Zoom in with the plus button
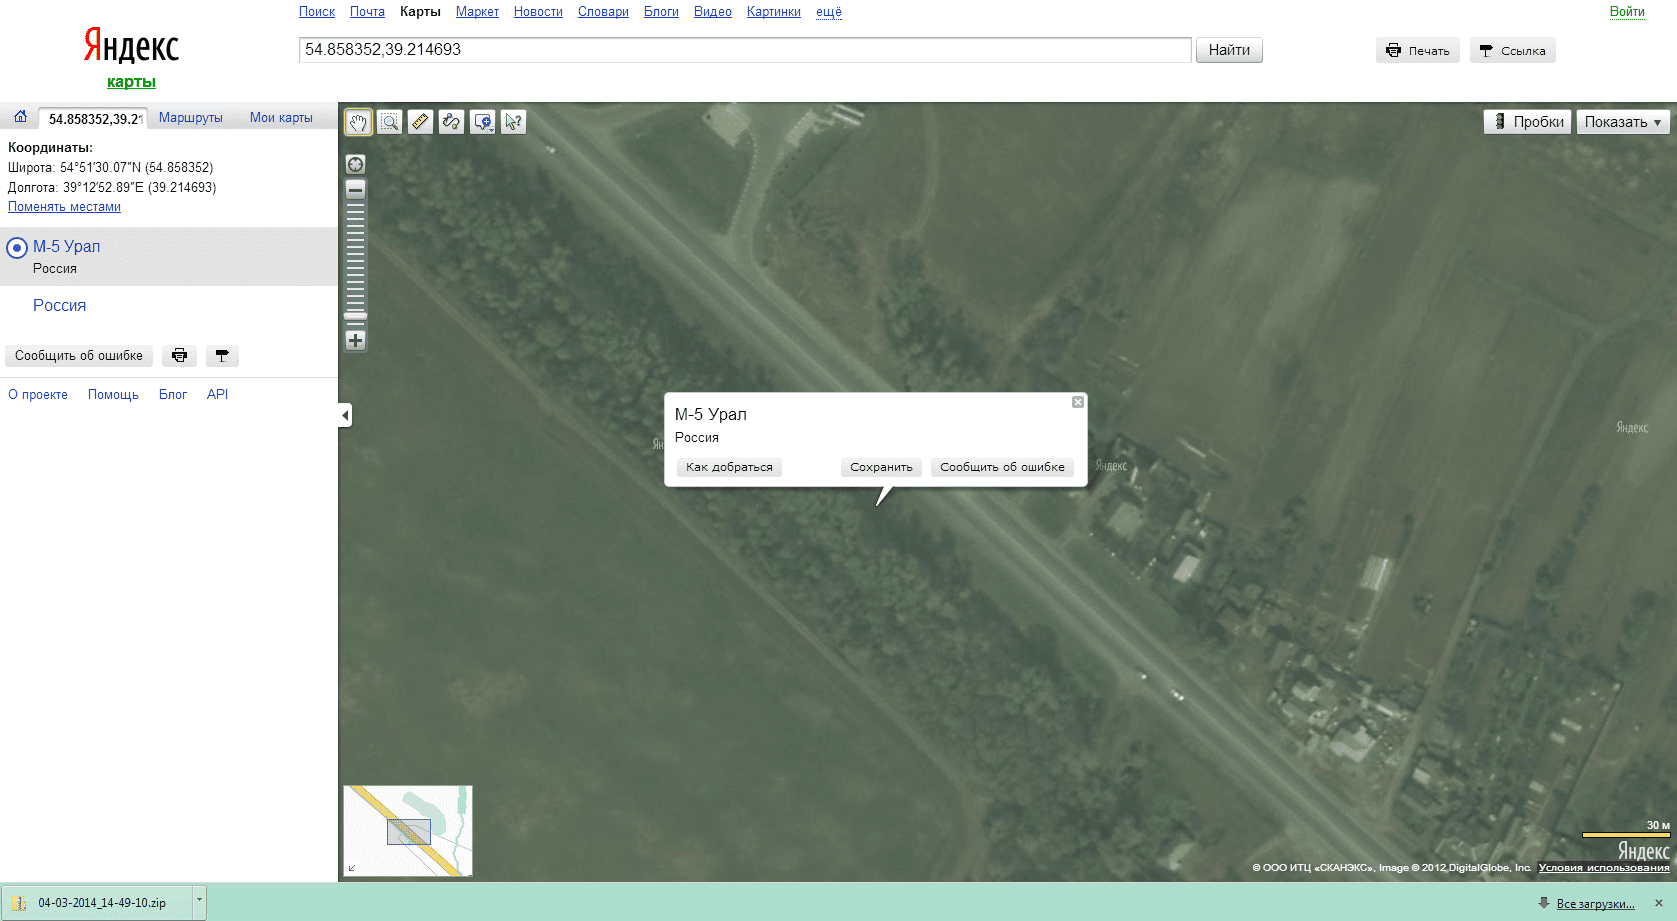The width and height of the screenshot is (1677, 921). coord(356,340)
